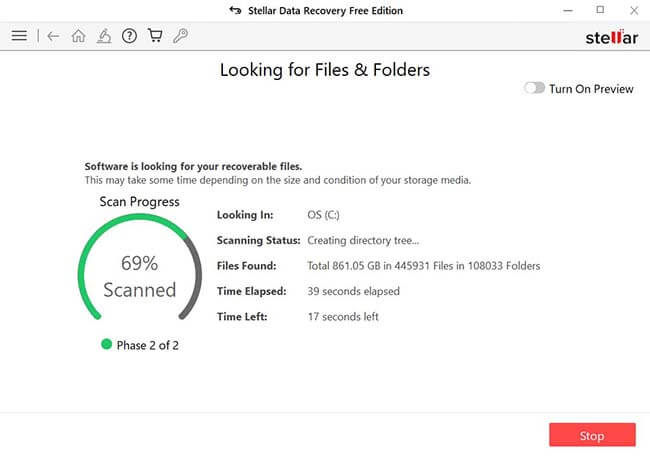Click the 'Time Left:' label

(x=242, y=317)
